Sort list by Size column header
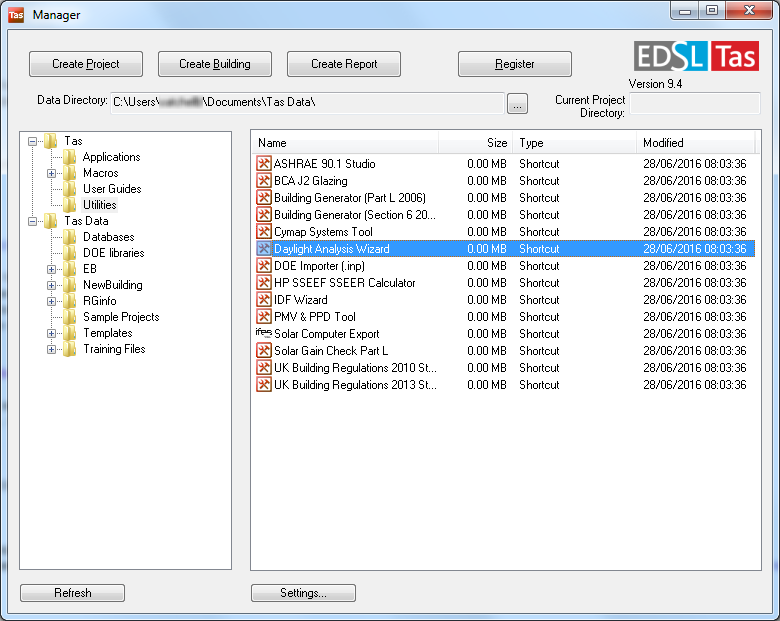The width and height of the screenshot is (780, 621). tap(476, 143)
